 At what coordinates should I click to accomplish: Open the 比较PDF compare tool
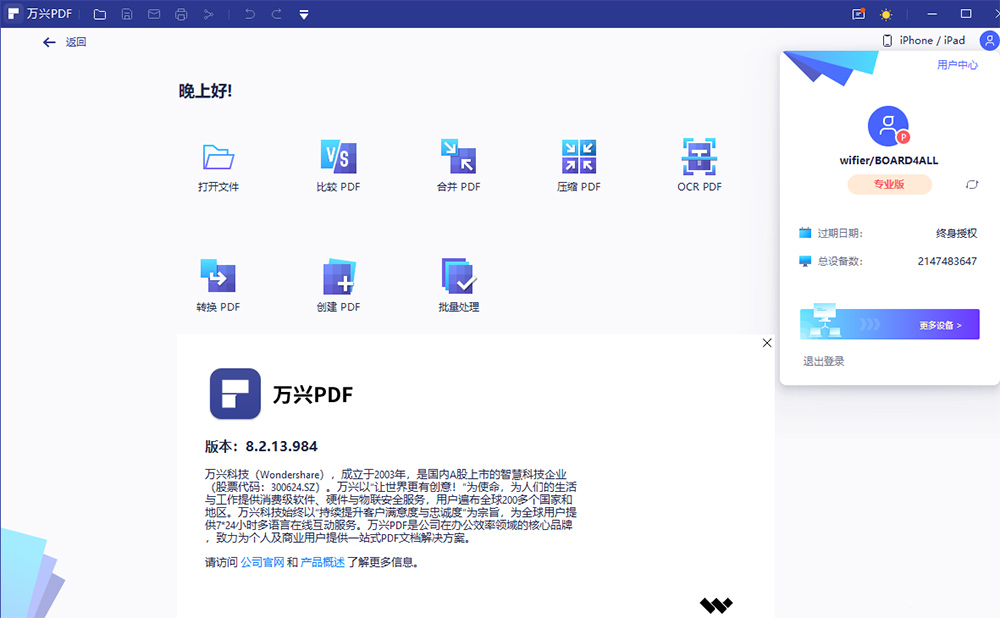click(338, 163)
